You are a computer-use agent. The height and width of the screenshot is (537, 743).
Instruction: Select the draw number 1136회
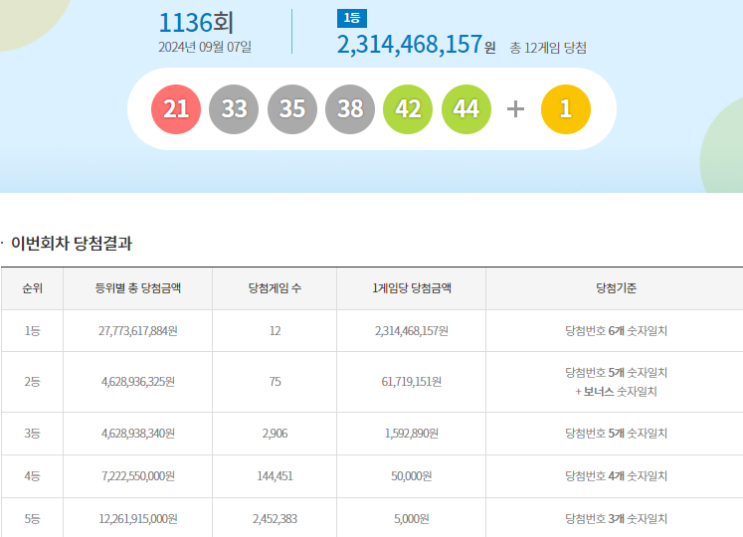tap(196, 23)
